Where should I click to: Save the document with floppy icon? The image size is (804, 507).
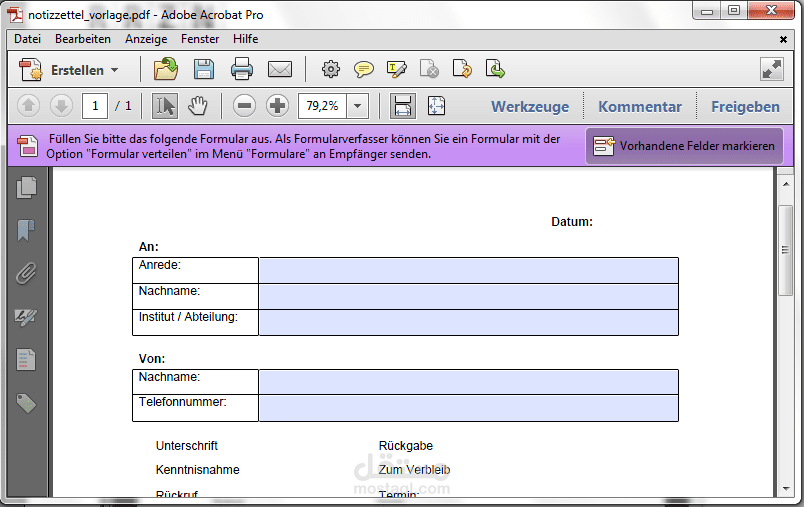coord(204,69)
